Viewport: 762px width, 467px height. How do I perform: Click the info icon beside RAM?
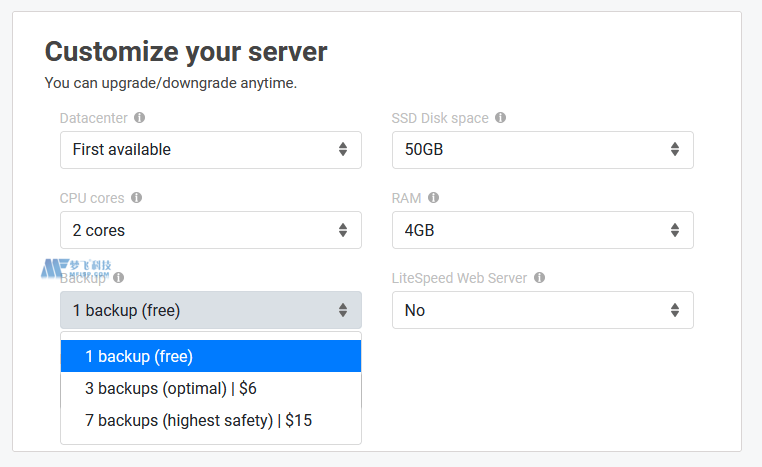point(433,198)
